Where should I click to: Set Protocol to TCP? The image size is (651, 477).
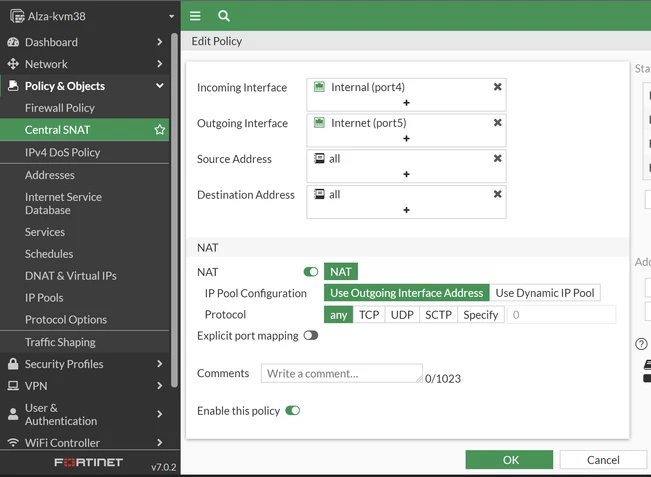point(369,315)
